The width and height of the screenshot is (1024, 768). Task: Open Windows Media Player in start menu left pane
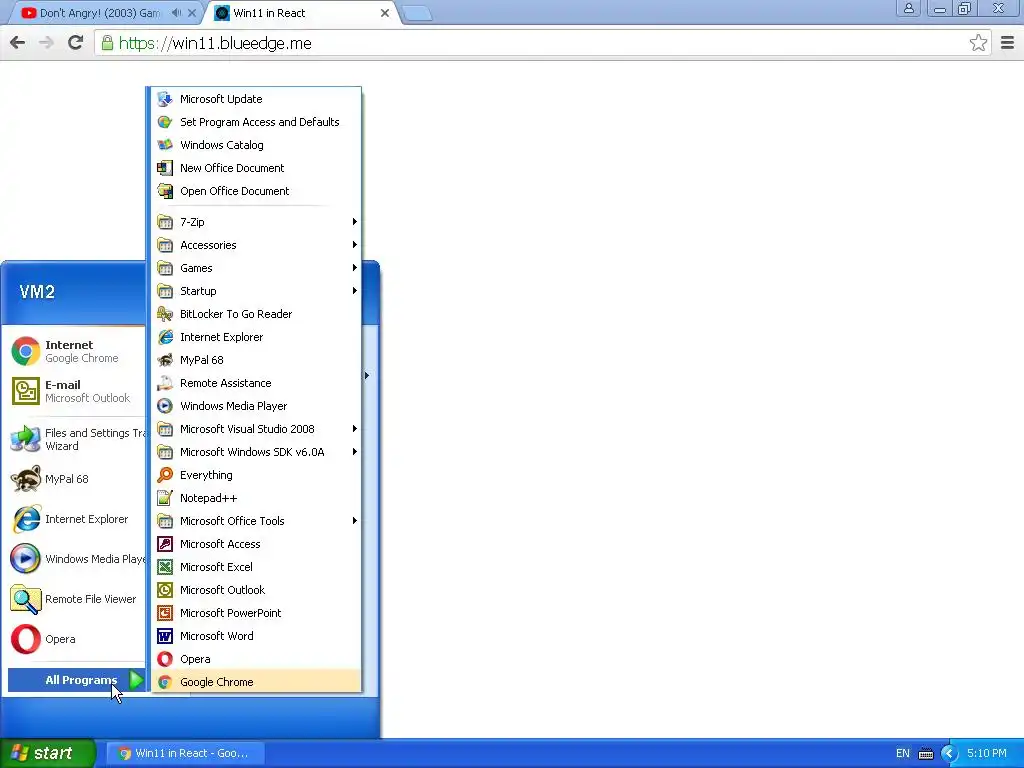click(76, 559)
